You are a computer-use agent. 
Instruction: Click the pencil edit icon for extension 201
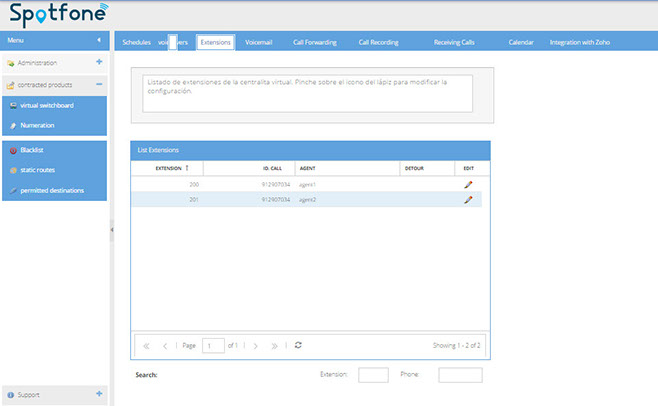467,200
